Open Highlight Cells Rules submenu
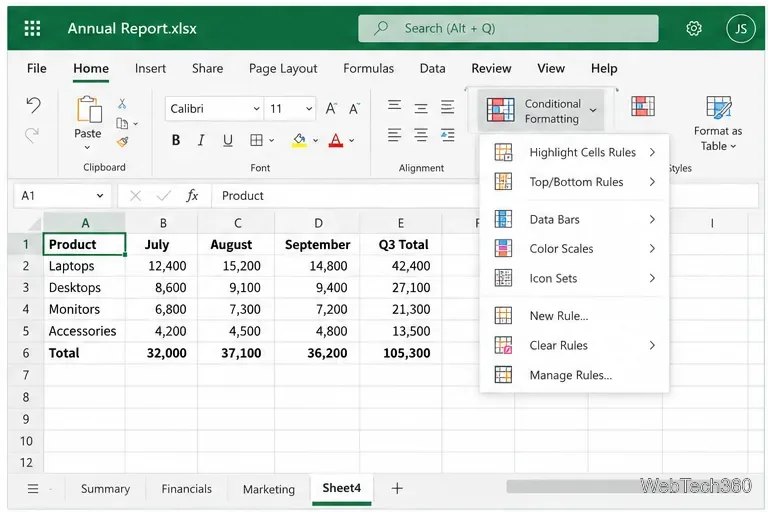Viewport: 768px width, 512px height. coord(574,152)
